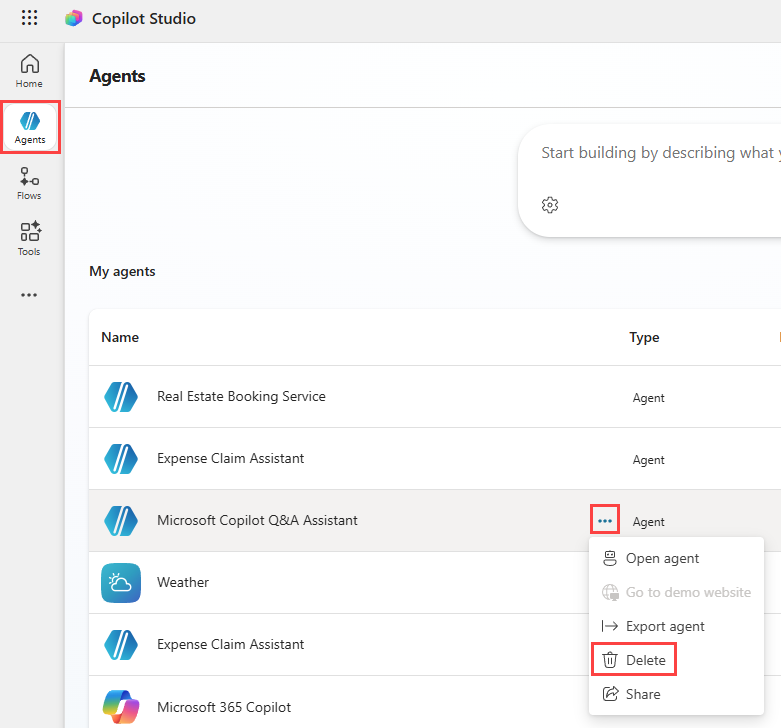The height and width of the screenshot is (728, 781).
Task: Sort agents by the Type column header
Action: coord(644,338)
